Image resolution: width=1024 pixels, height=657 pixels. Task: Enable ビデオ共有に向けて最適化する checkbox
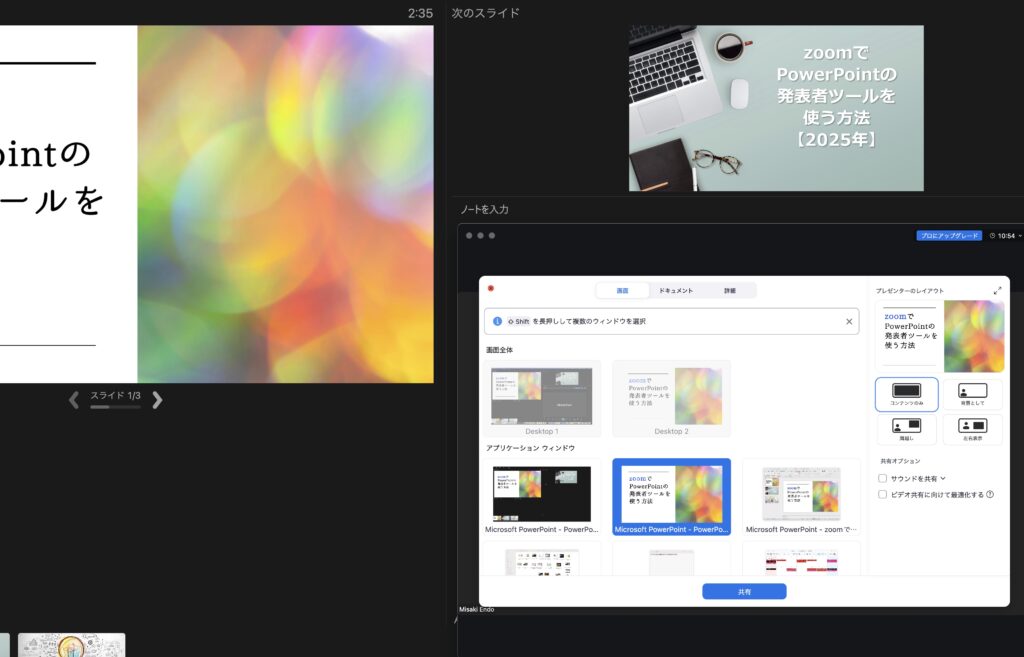tap(882, 494)
